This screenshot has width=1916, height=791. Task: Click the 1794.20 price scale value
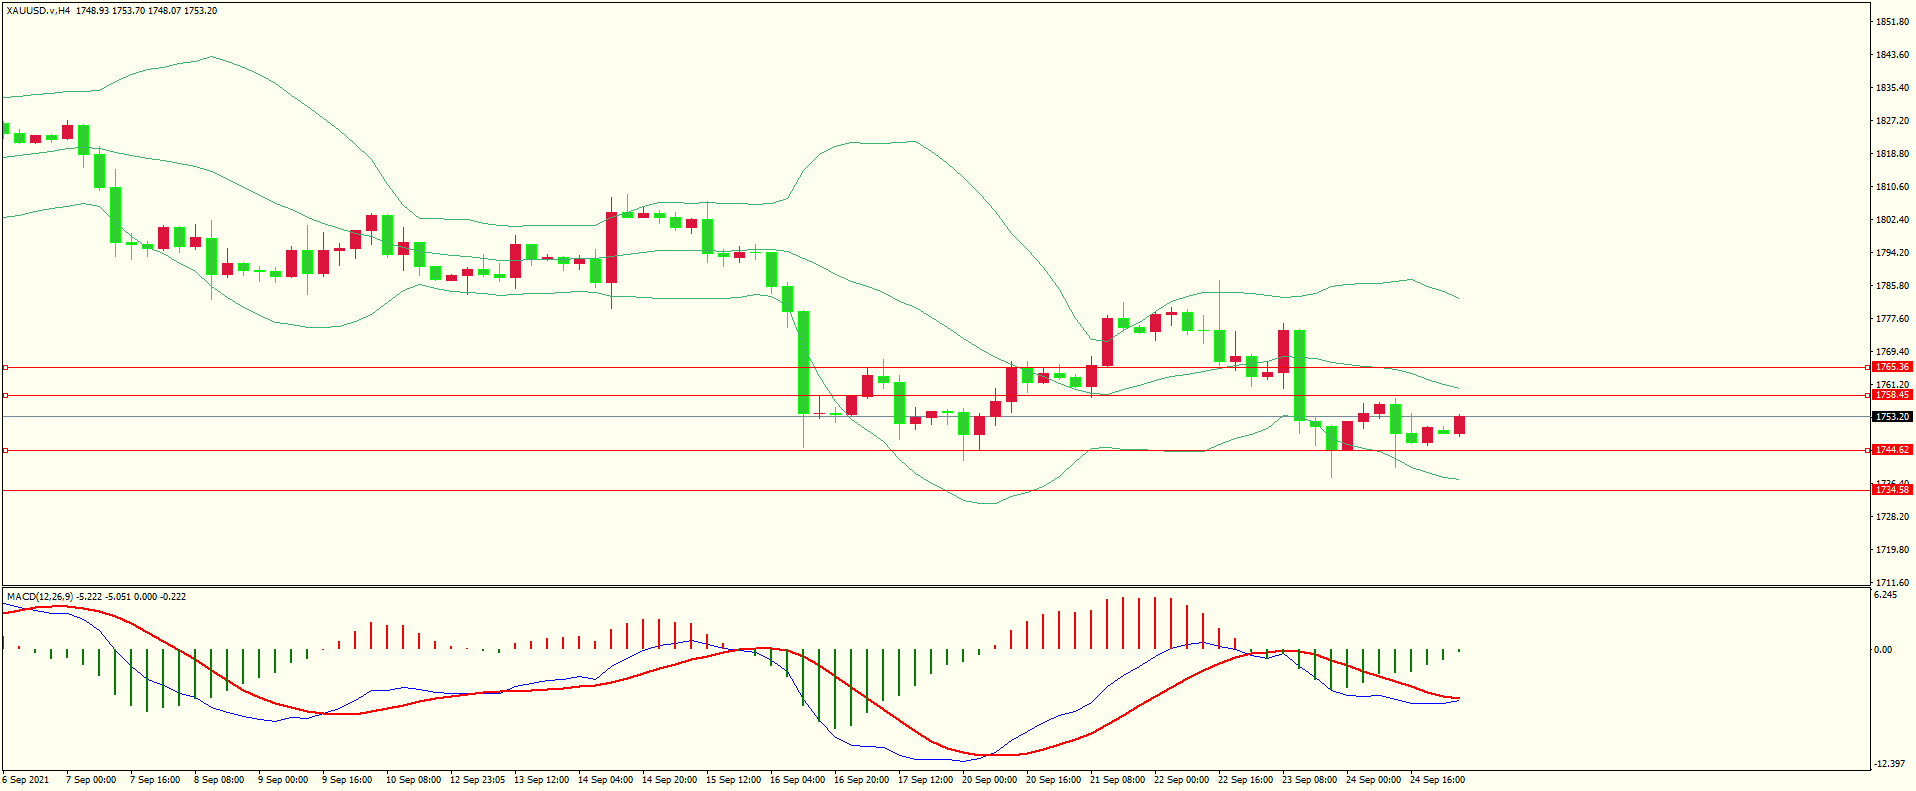pyautogui.click(x=1892, y=252)
